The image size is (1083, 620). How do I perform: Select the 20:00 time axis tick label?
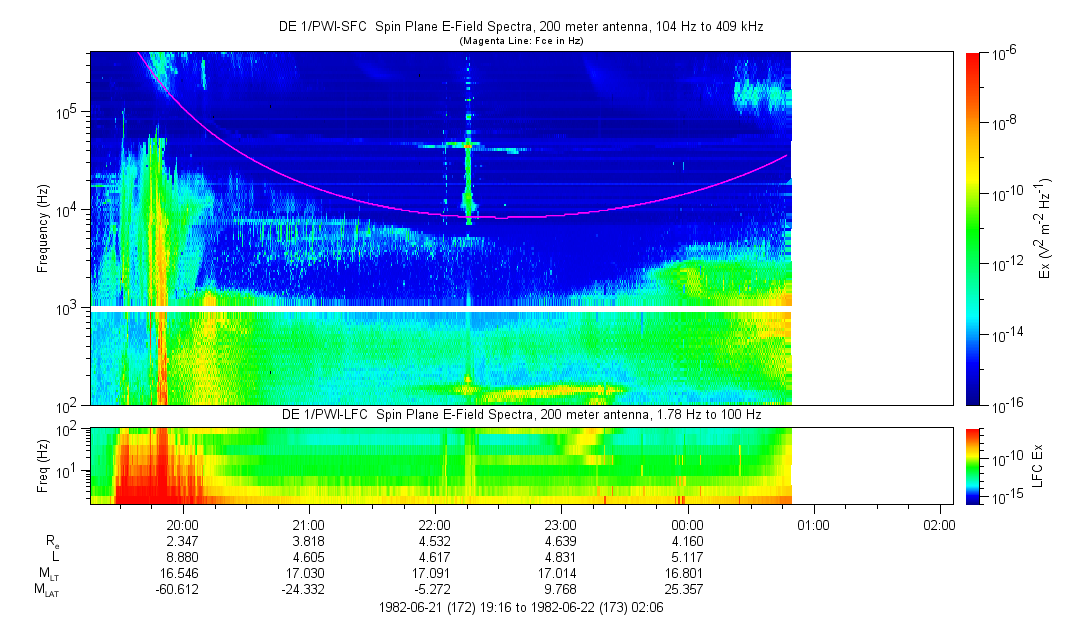(182, 524)
